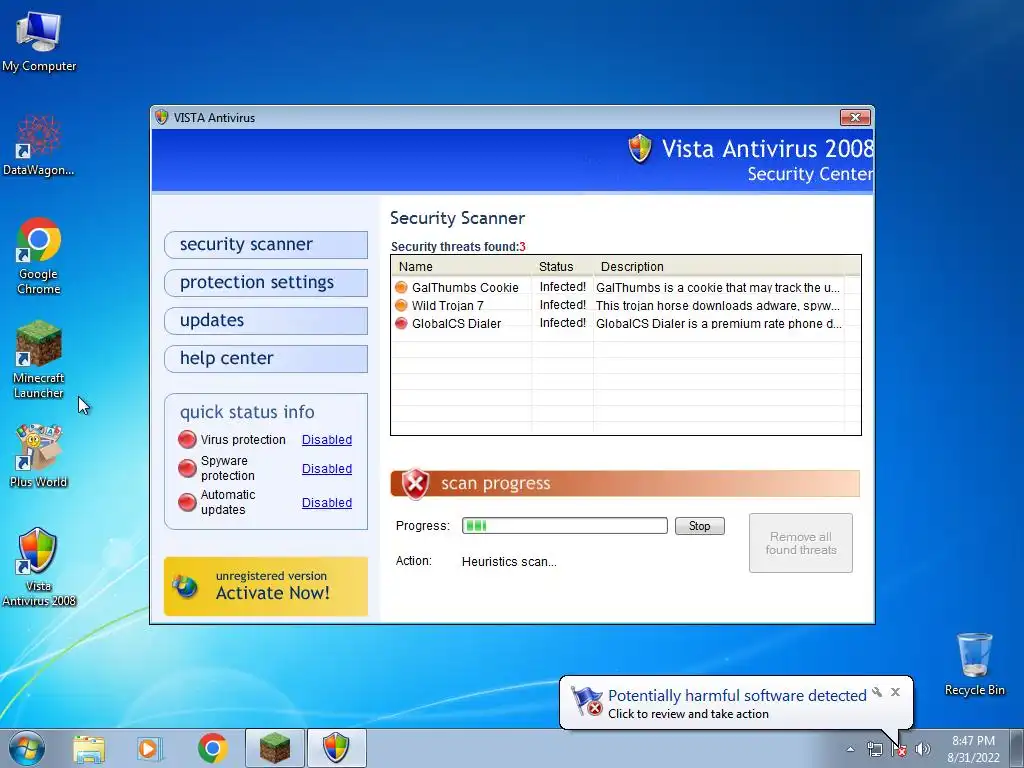This screenshot has width=1024, height=768.
Task: Click the title bar shield icon
Action: tap(161, 118)
